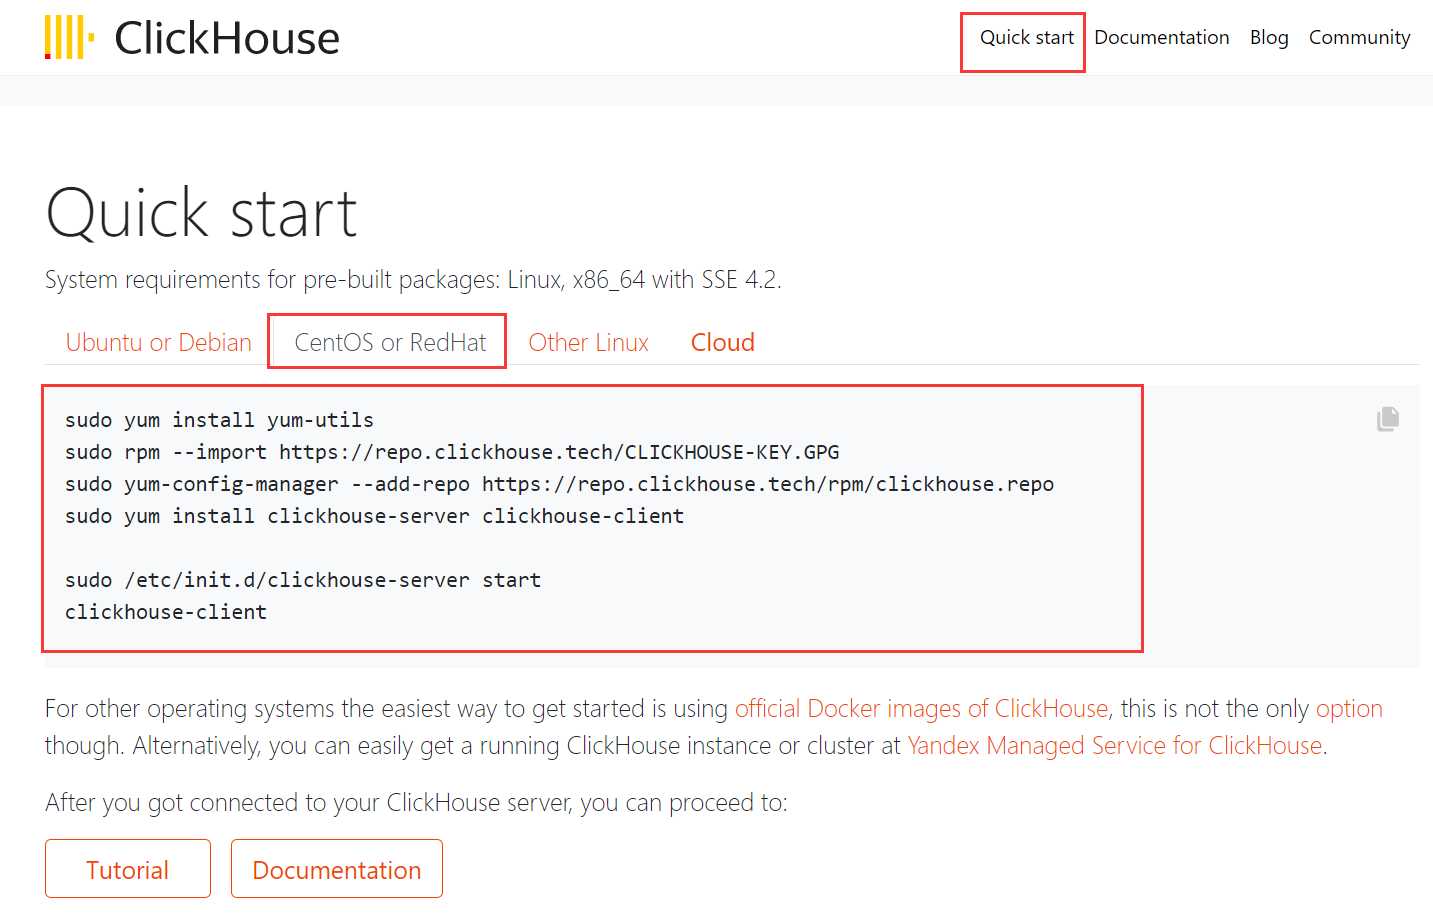This screenshot has width=1433, height=919.
Task: Switch to the Ubuntu or Debian tab
Action: pos(159,342)
